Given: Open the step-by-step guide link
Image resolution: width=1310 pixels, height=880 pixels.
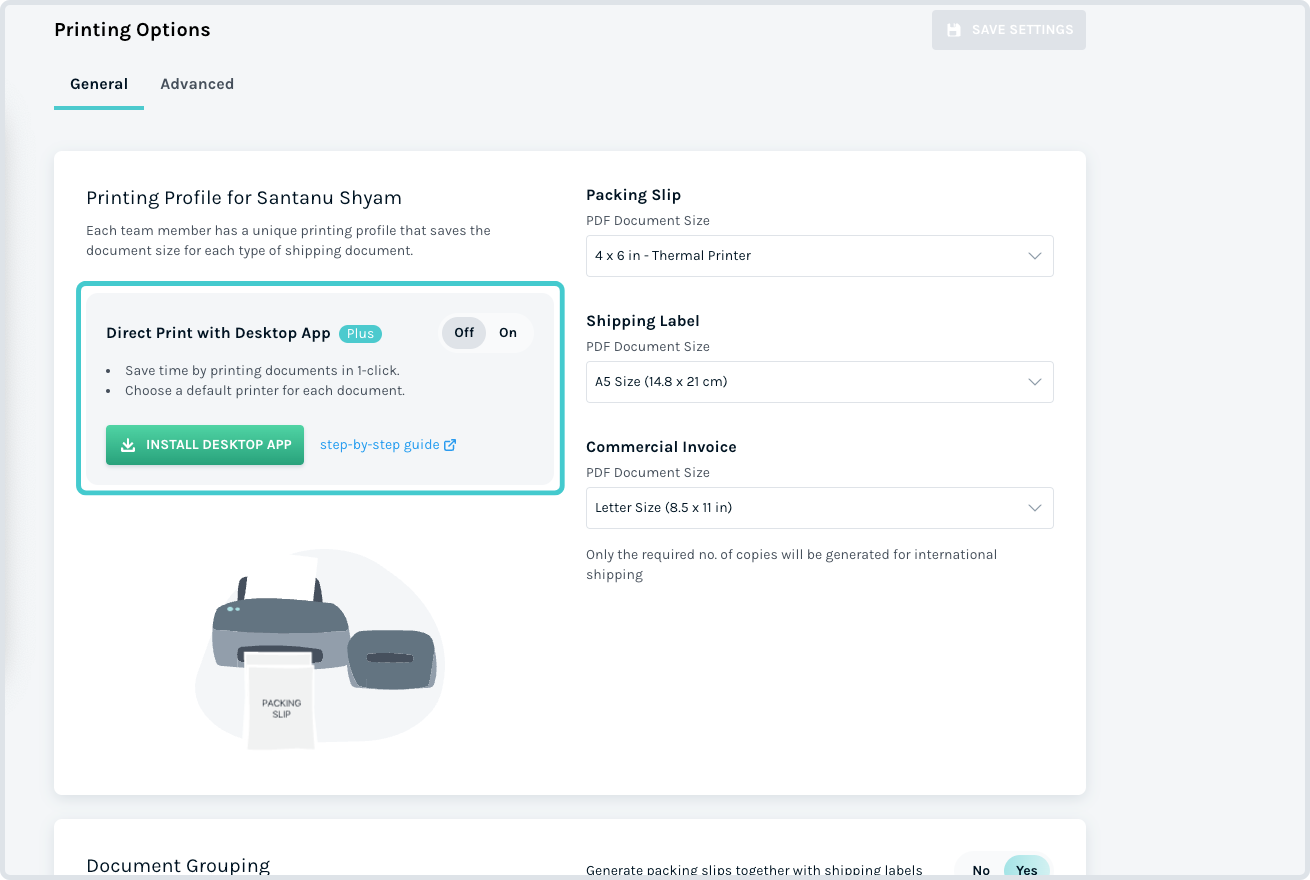Looking at the screenshot, I should (x=380, y=445).
